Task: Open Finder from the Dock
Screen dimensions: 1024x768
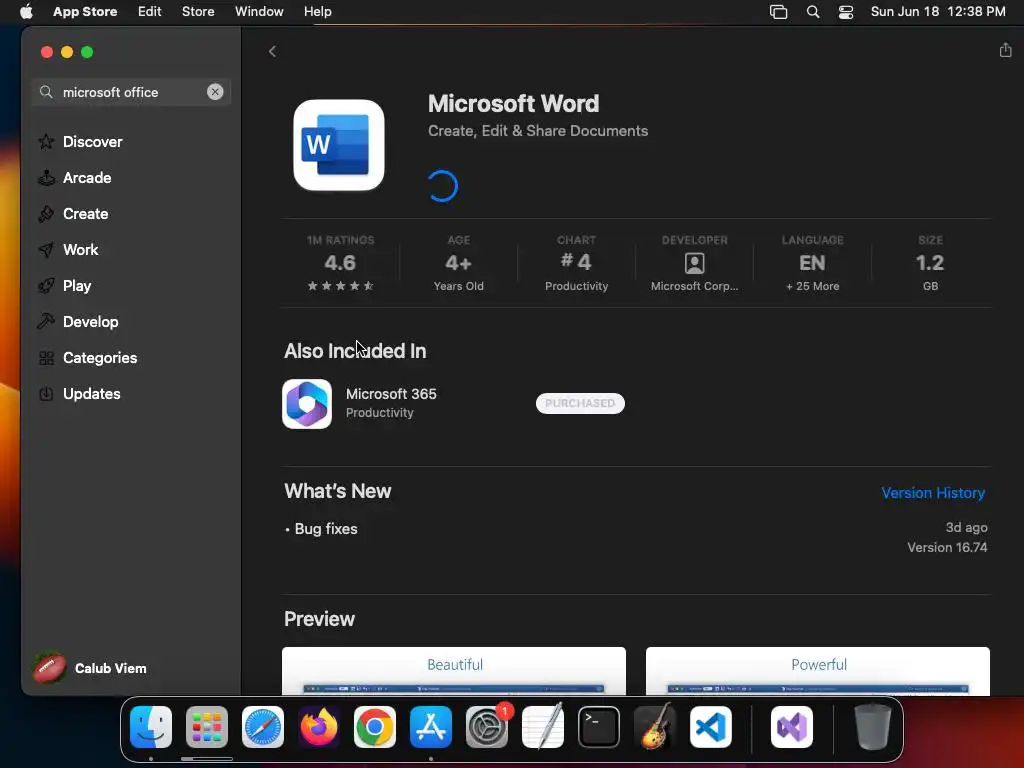Action: point(151,727)
